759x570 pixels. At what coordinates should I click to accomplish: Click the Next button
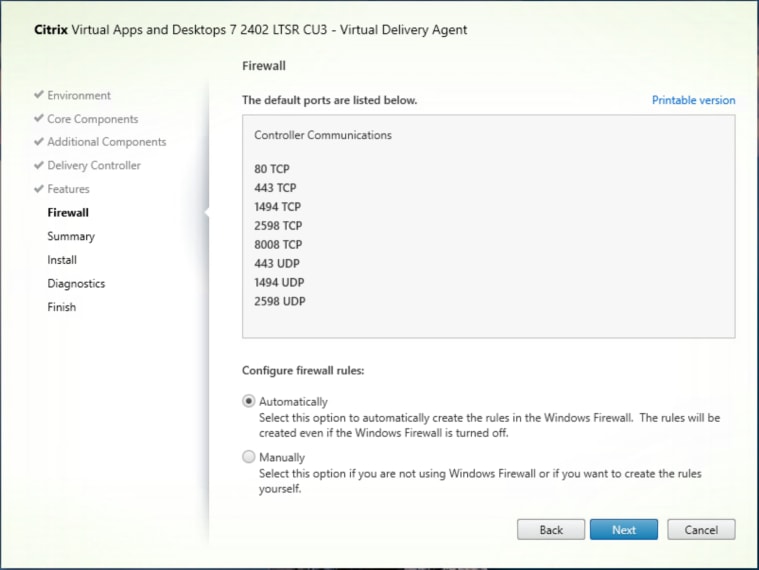tap(623, 530)
